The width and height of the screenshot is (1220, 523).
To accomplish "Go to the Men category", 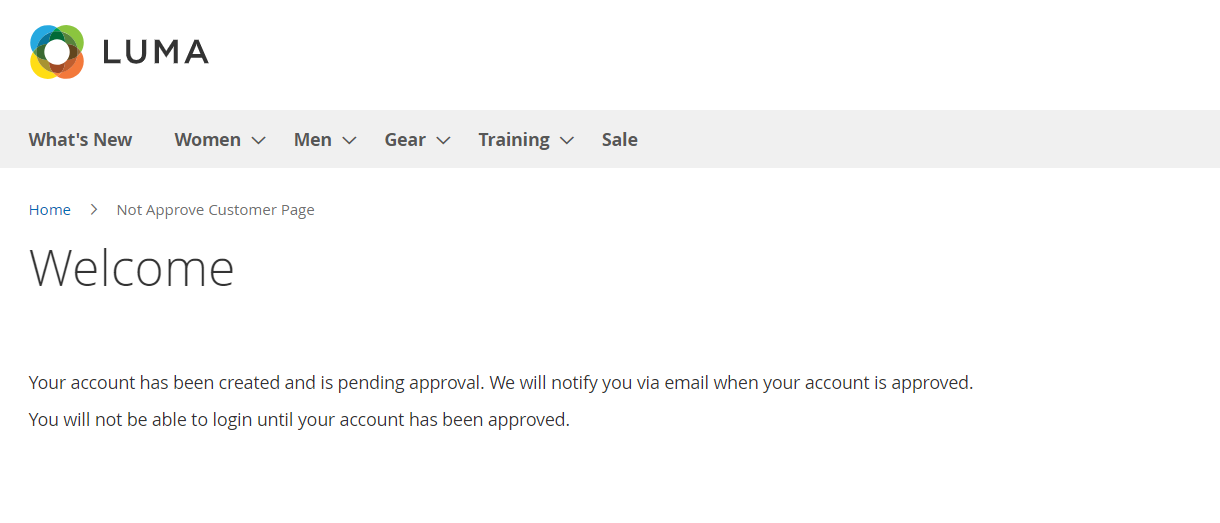I will 312,140.
